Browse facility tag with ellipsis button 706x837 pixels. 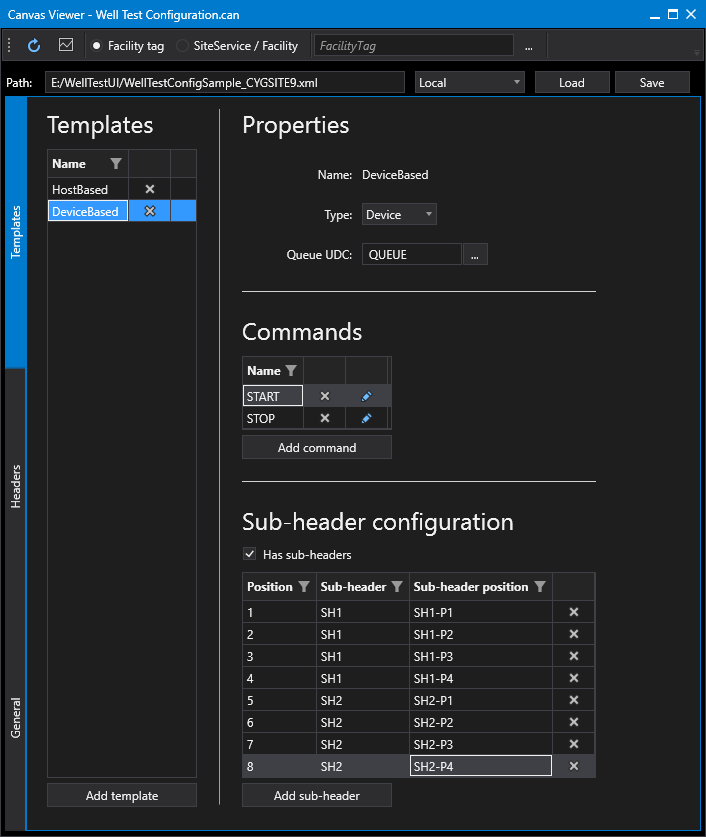tap(529, 46)
